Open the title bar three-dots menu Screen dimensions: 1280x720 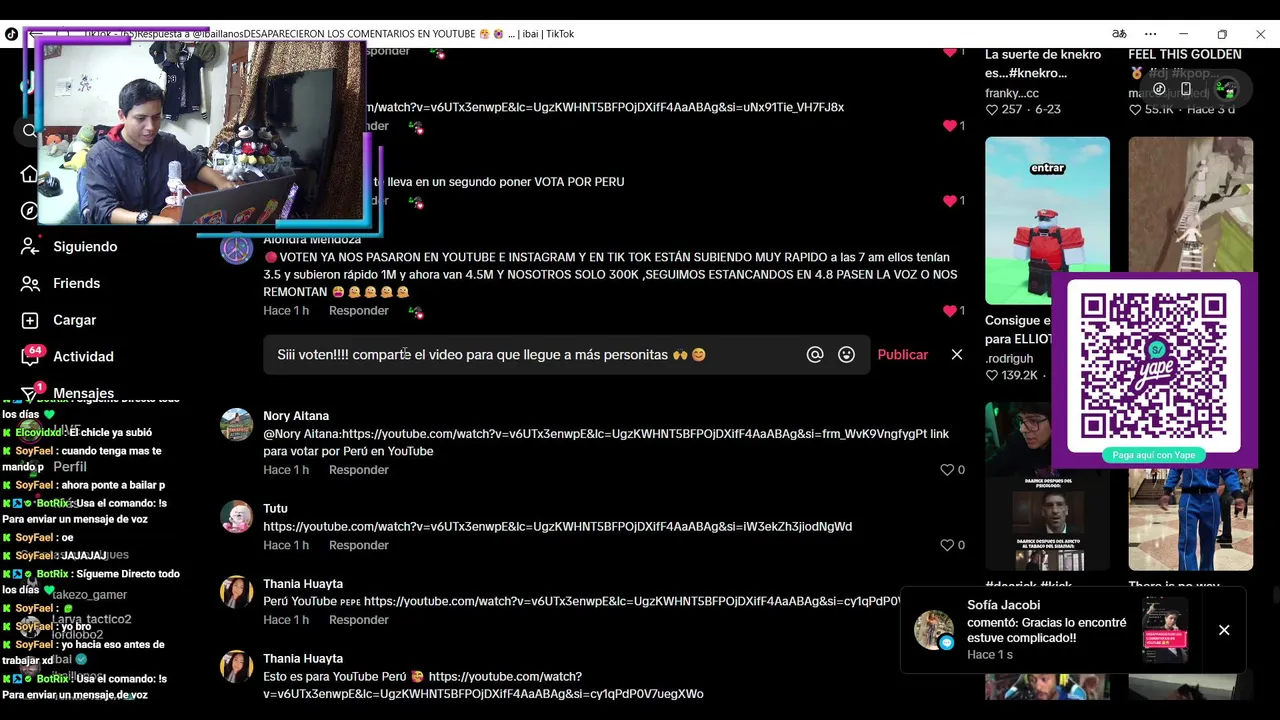click(1151, 34)
